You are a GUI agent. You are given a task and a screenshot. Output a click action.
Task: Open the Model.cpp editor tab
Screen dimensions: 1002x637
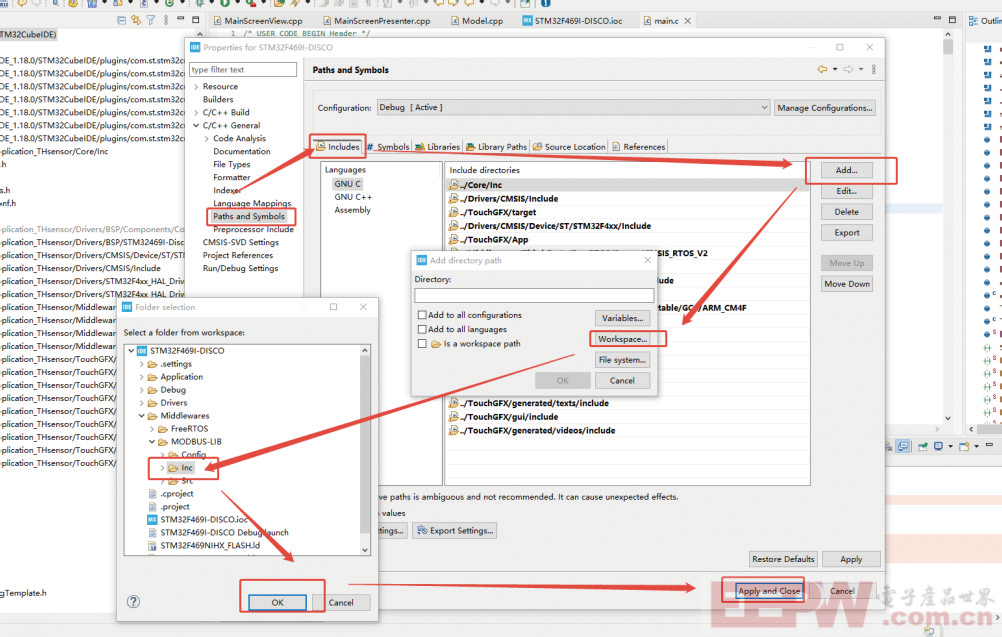[x=477, y=21]
